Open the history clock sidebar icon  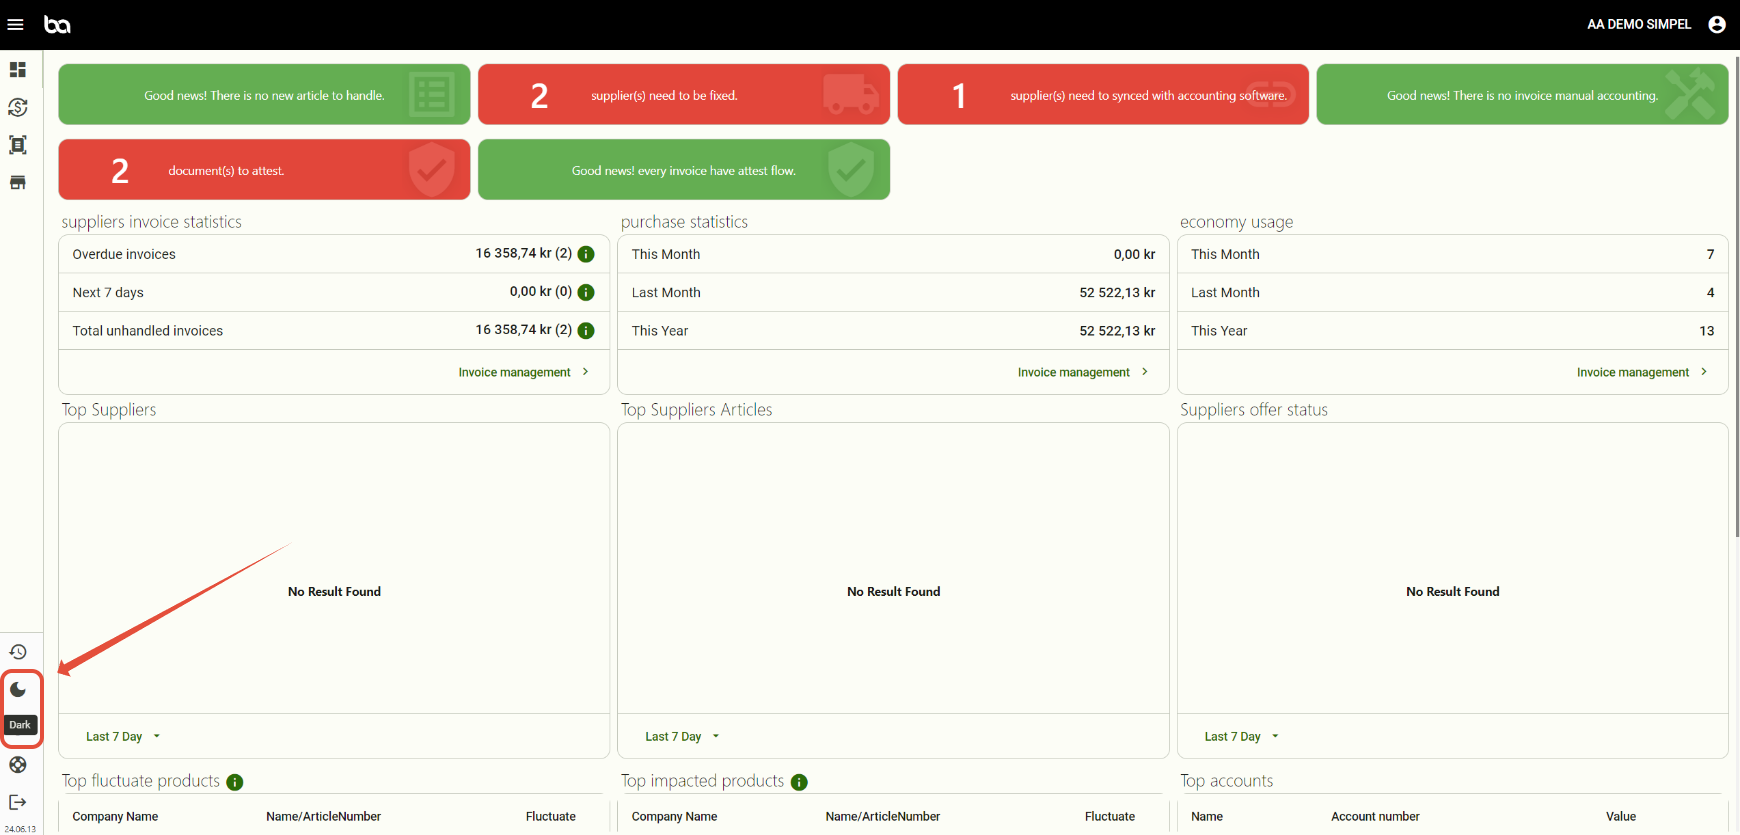tap(18, 652)
